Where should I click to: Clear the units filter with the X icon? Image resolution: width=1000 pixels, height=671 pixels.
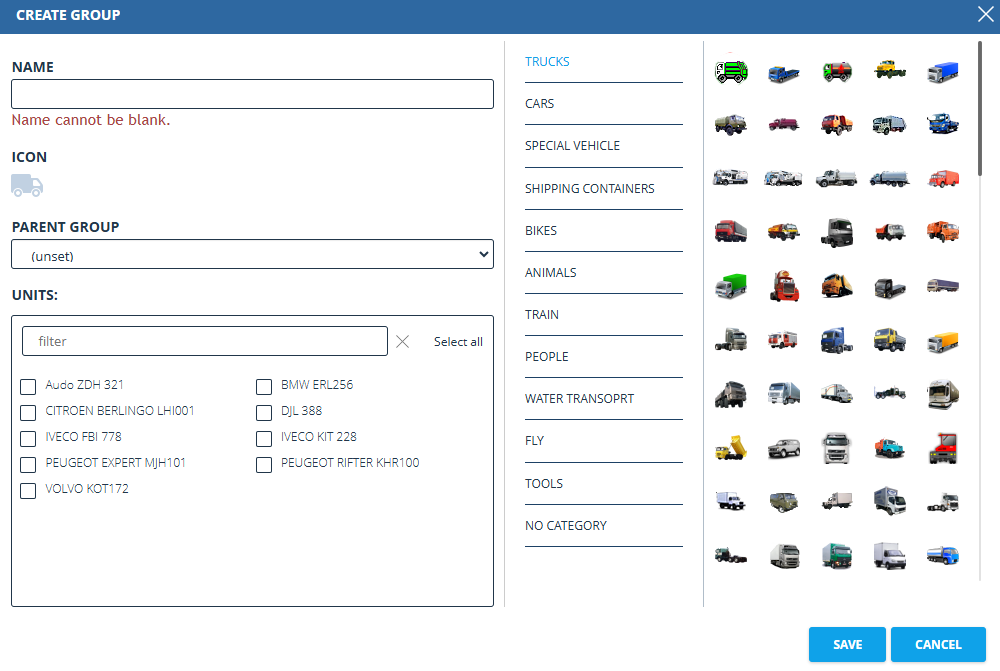click(x=403, y=341)
